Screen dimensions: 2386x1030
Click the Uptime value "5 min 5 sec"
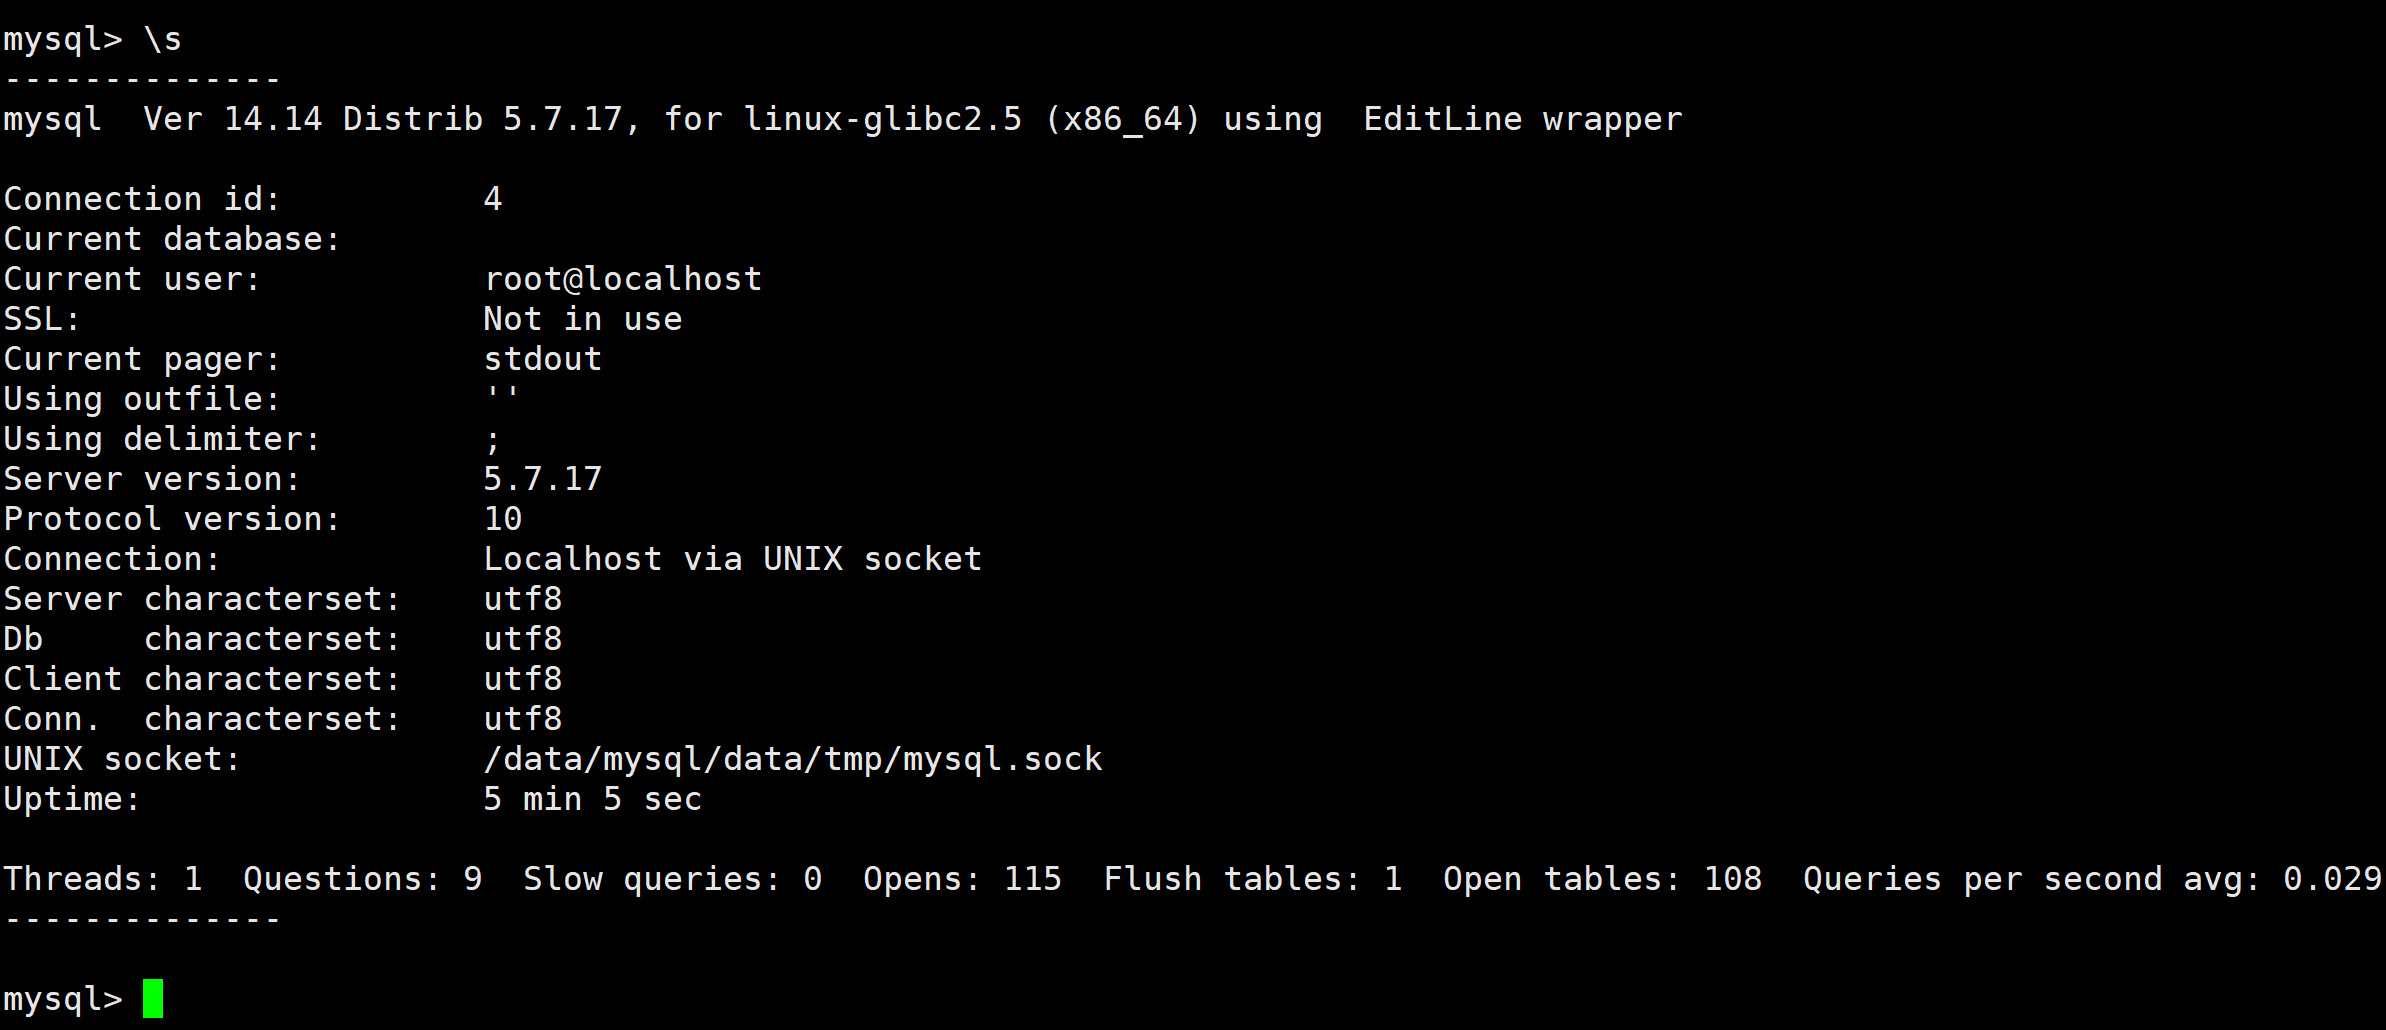tap(592, 799)
